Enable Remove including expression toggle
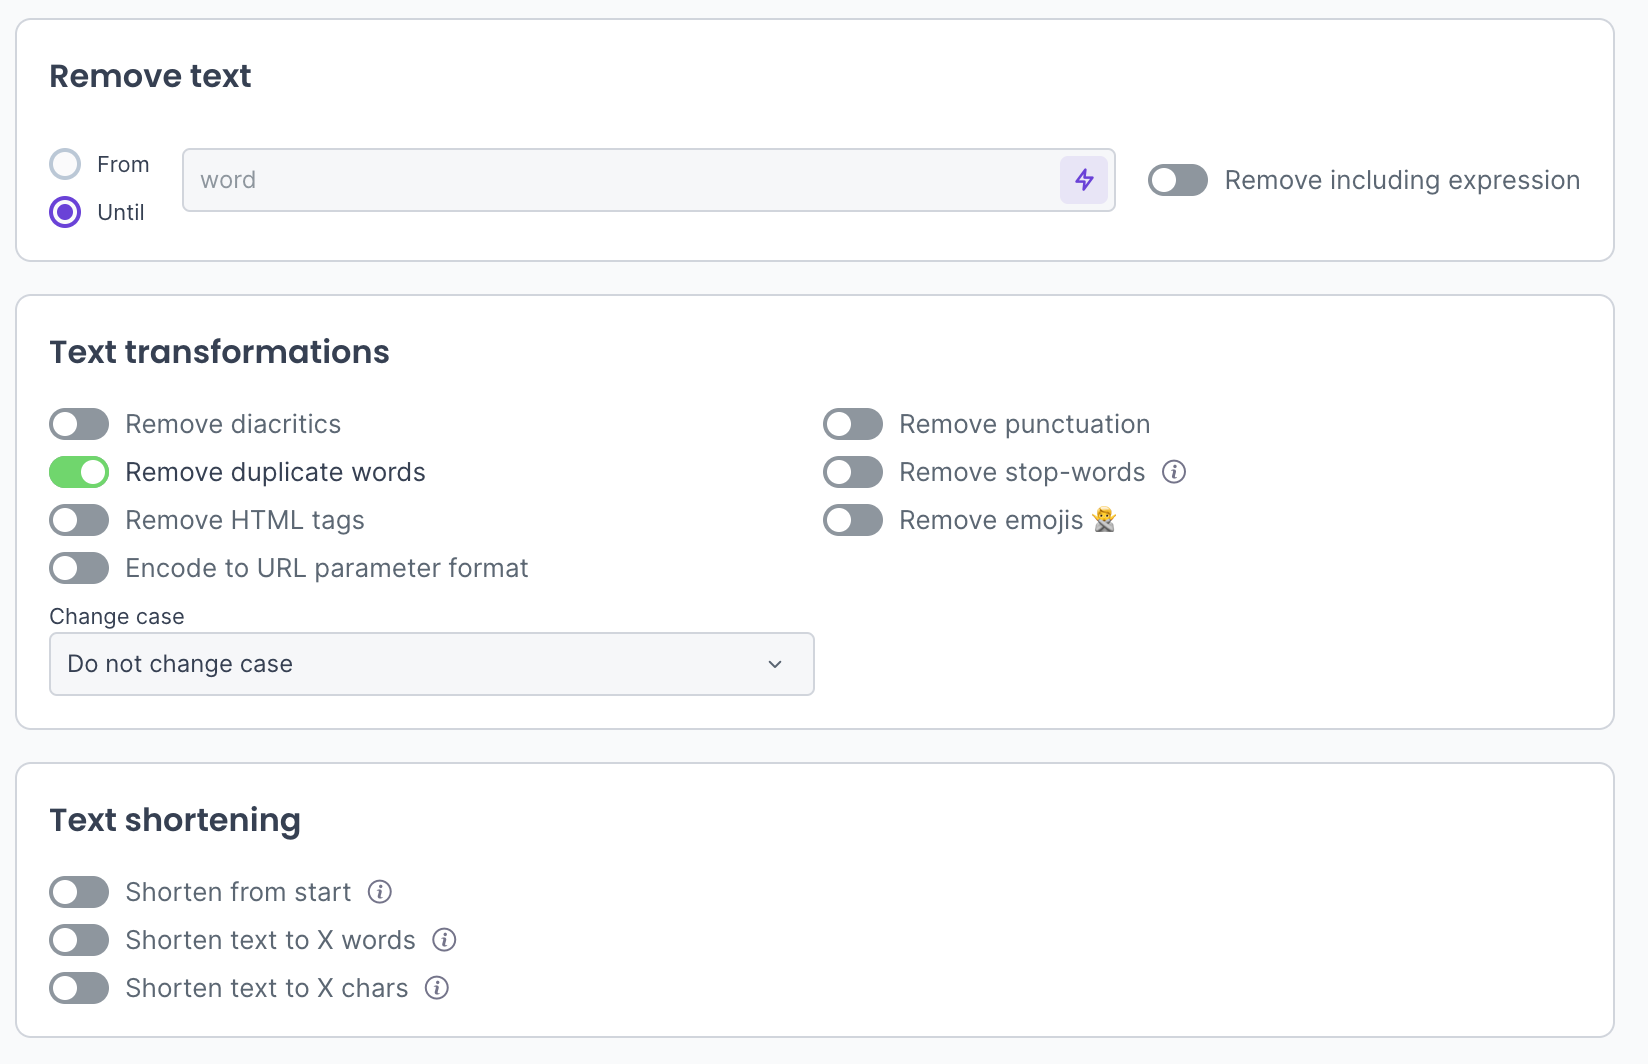 coord(1178,180)
